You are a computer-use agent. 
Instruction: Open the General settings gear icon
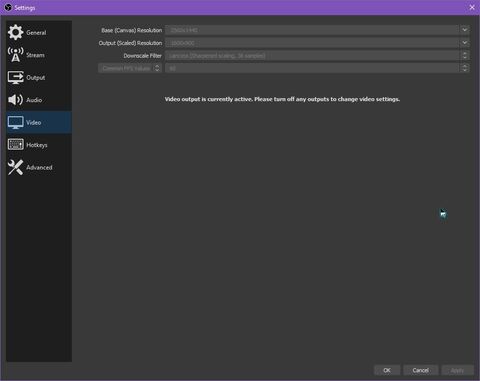[15, 32]
